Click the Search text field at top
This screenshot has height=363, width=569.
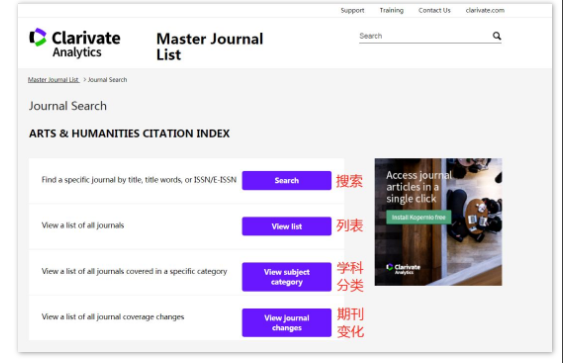(x=425, y=36)
